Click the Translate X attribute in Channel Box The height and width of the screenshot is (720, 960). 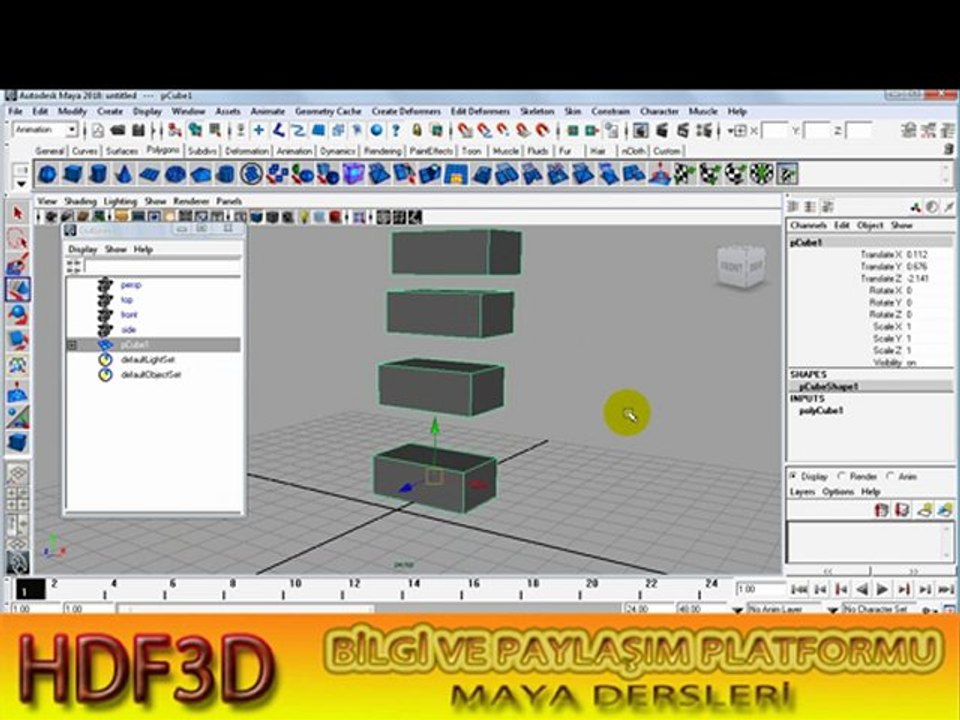882,255
